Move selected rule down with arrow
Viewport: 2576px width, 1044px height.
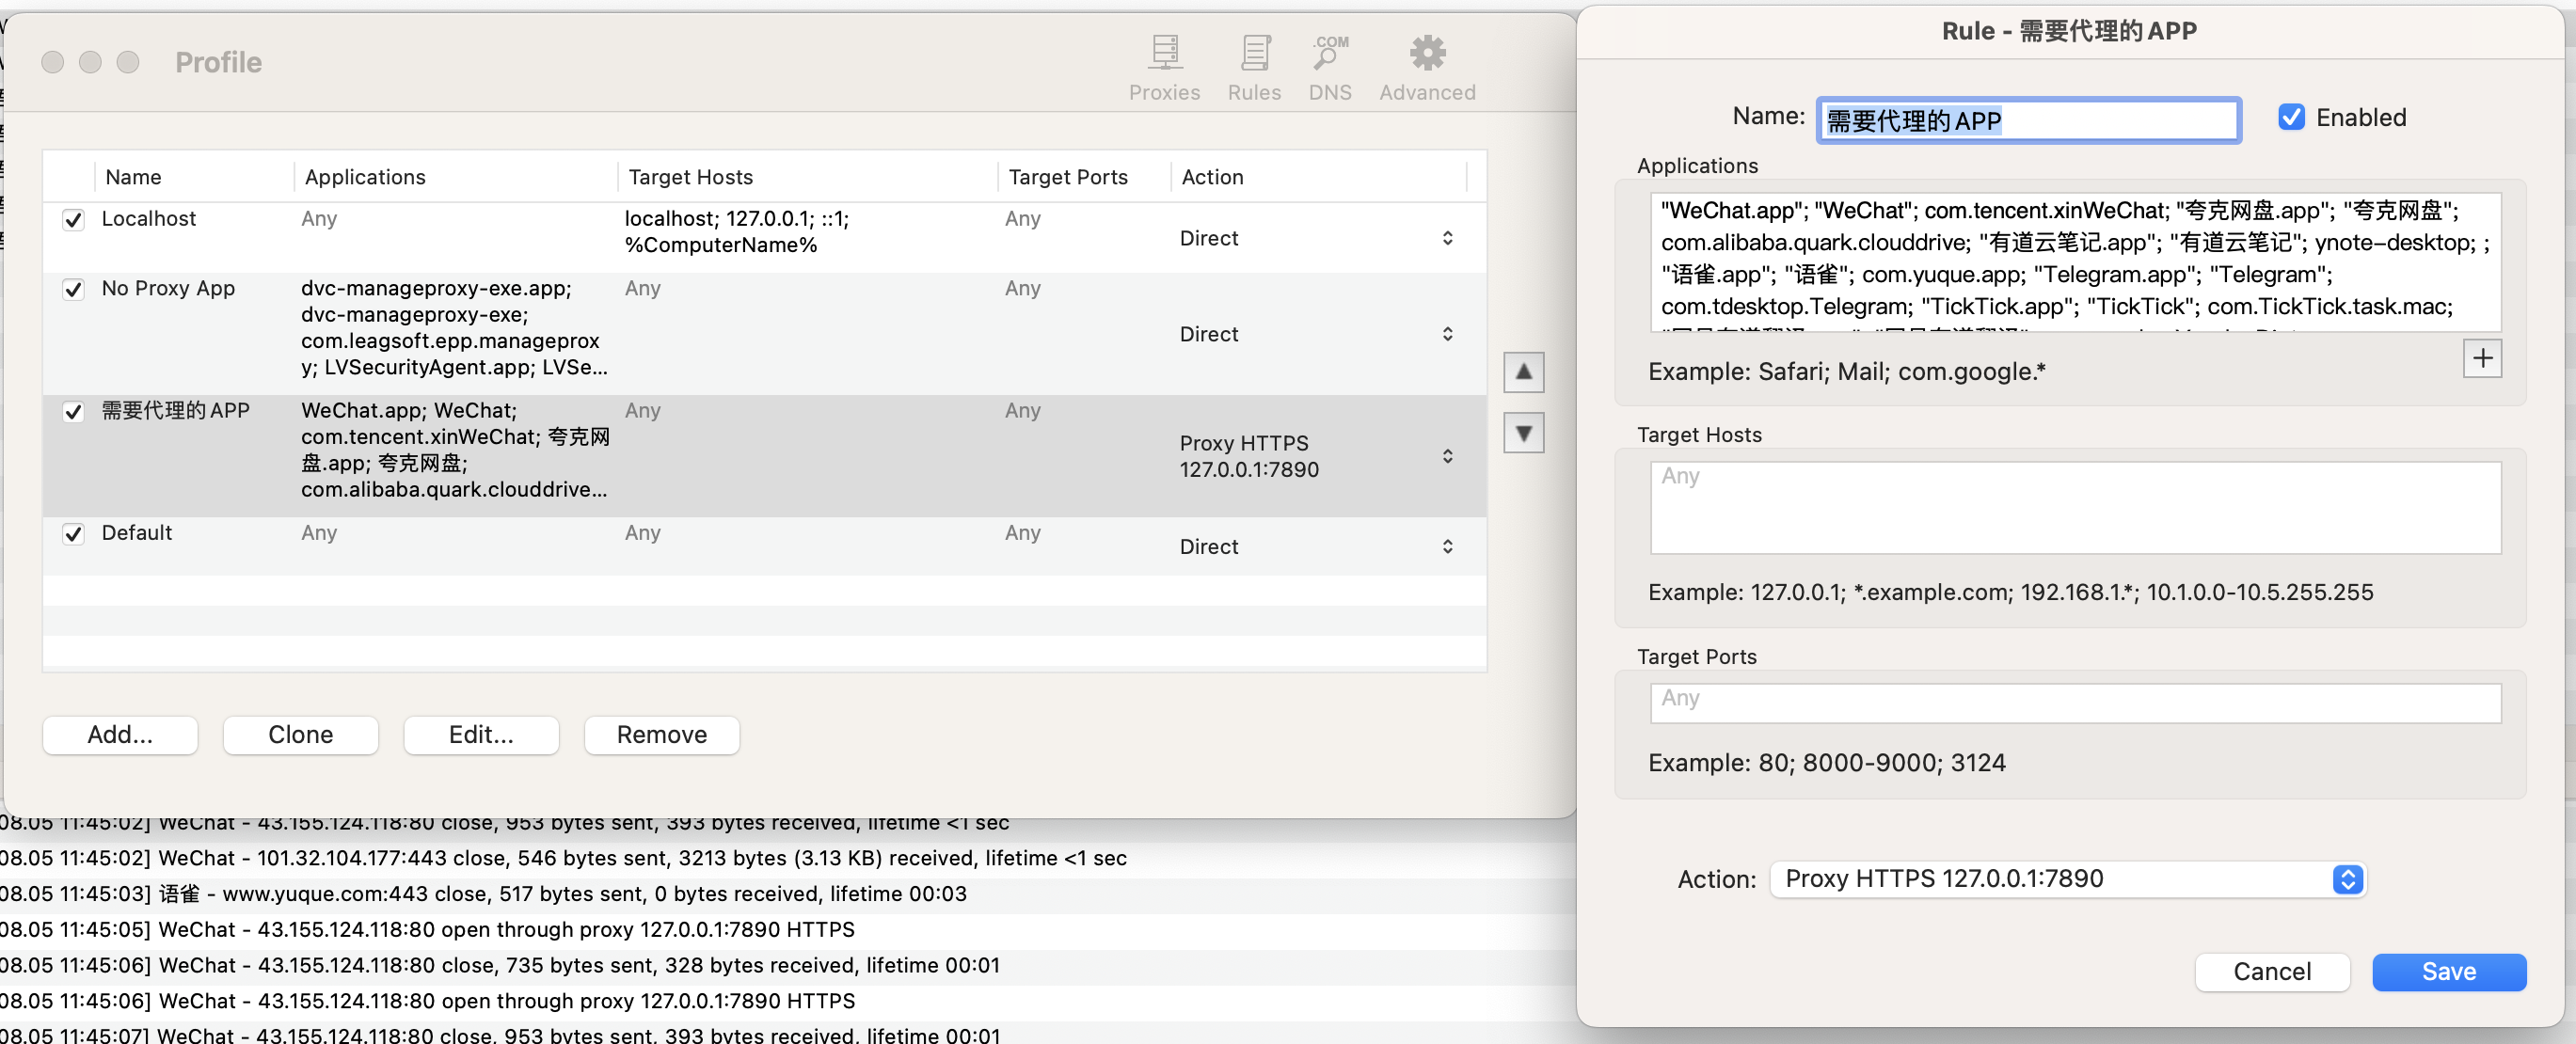click(x=1523, y=433)
